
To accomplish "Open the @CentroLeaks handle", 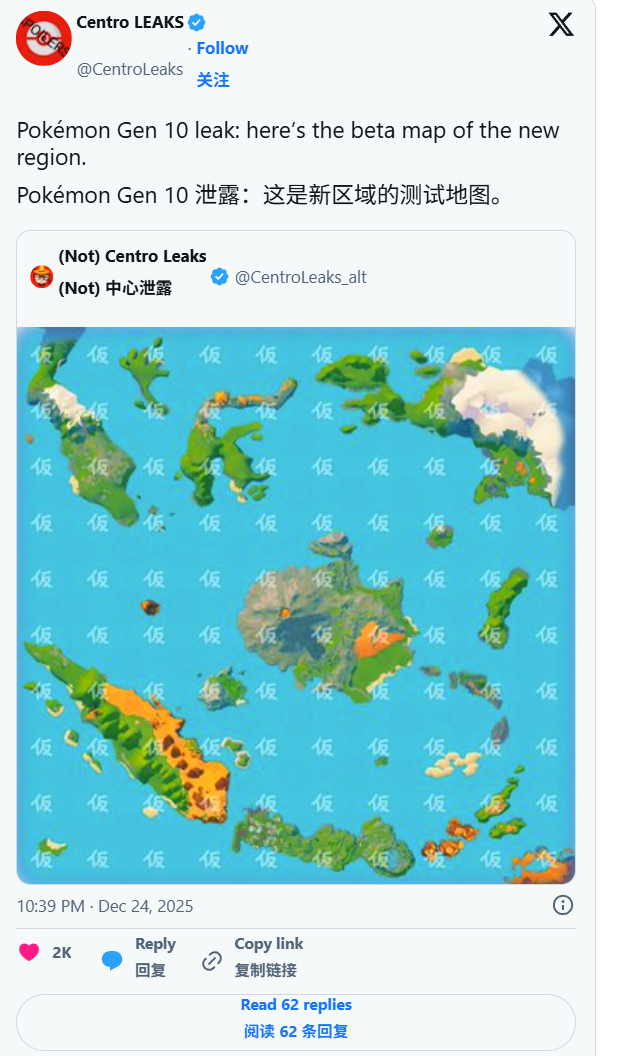I will click(x=130, y=69).
